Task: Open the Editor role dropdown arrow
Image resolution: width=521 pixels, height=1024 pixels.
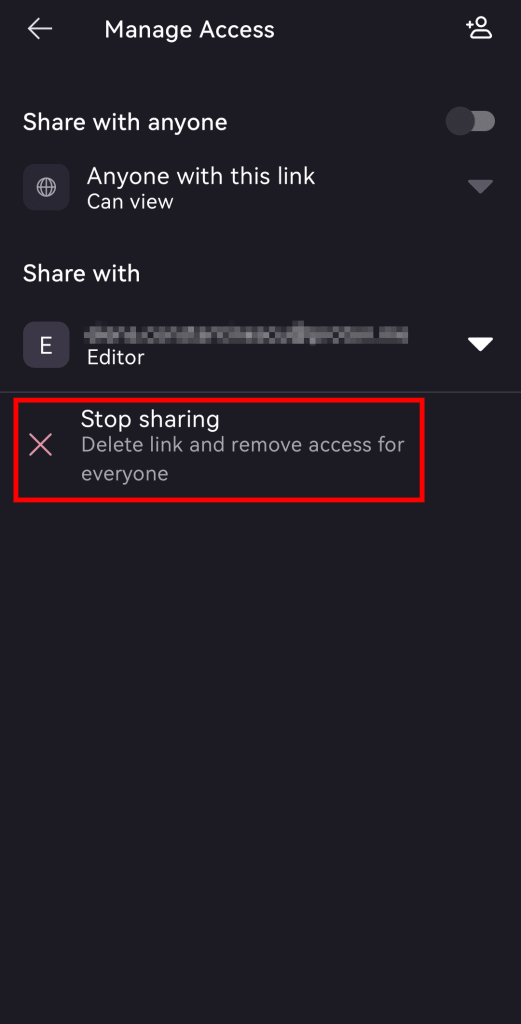Action: point(480,344)
